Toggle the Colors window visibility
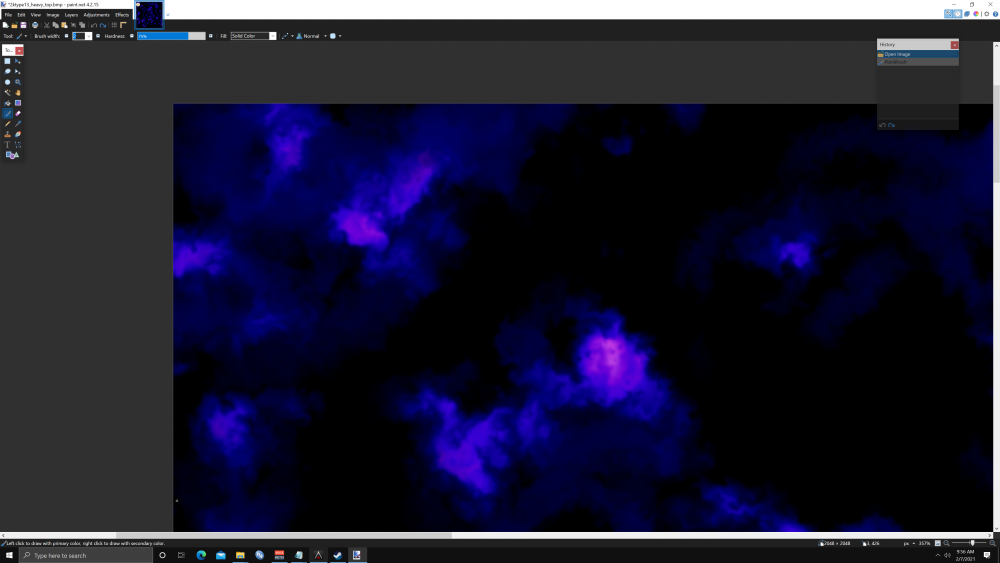 point(976,13)
